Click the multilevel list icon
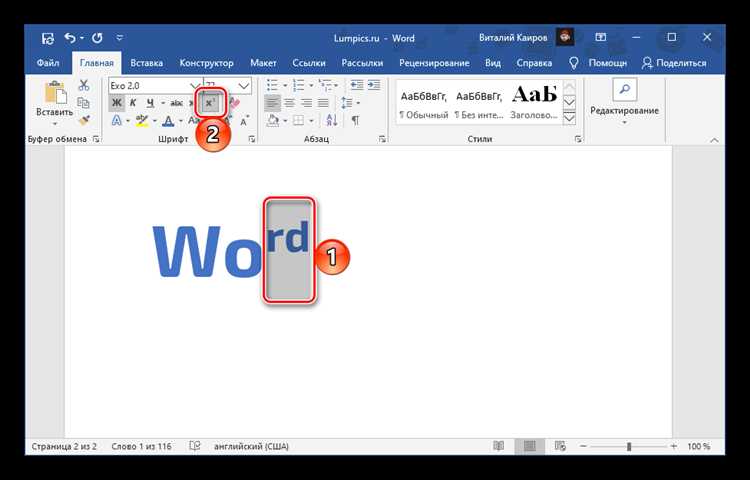This screenshot has width=750, height=480. coord(325,85)
